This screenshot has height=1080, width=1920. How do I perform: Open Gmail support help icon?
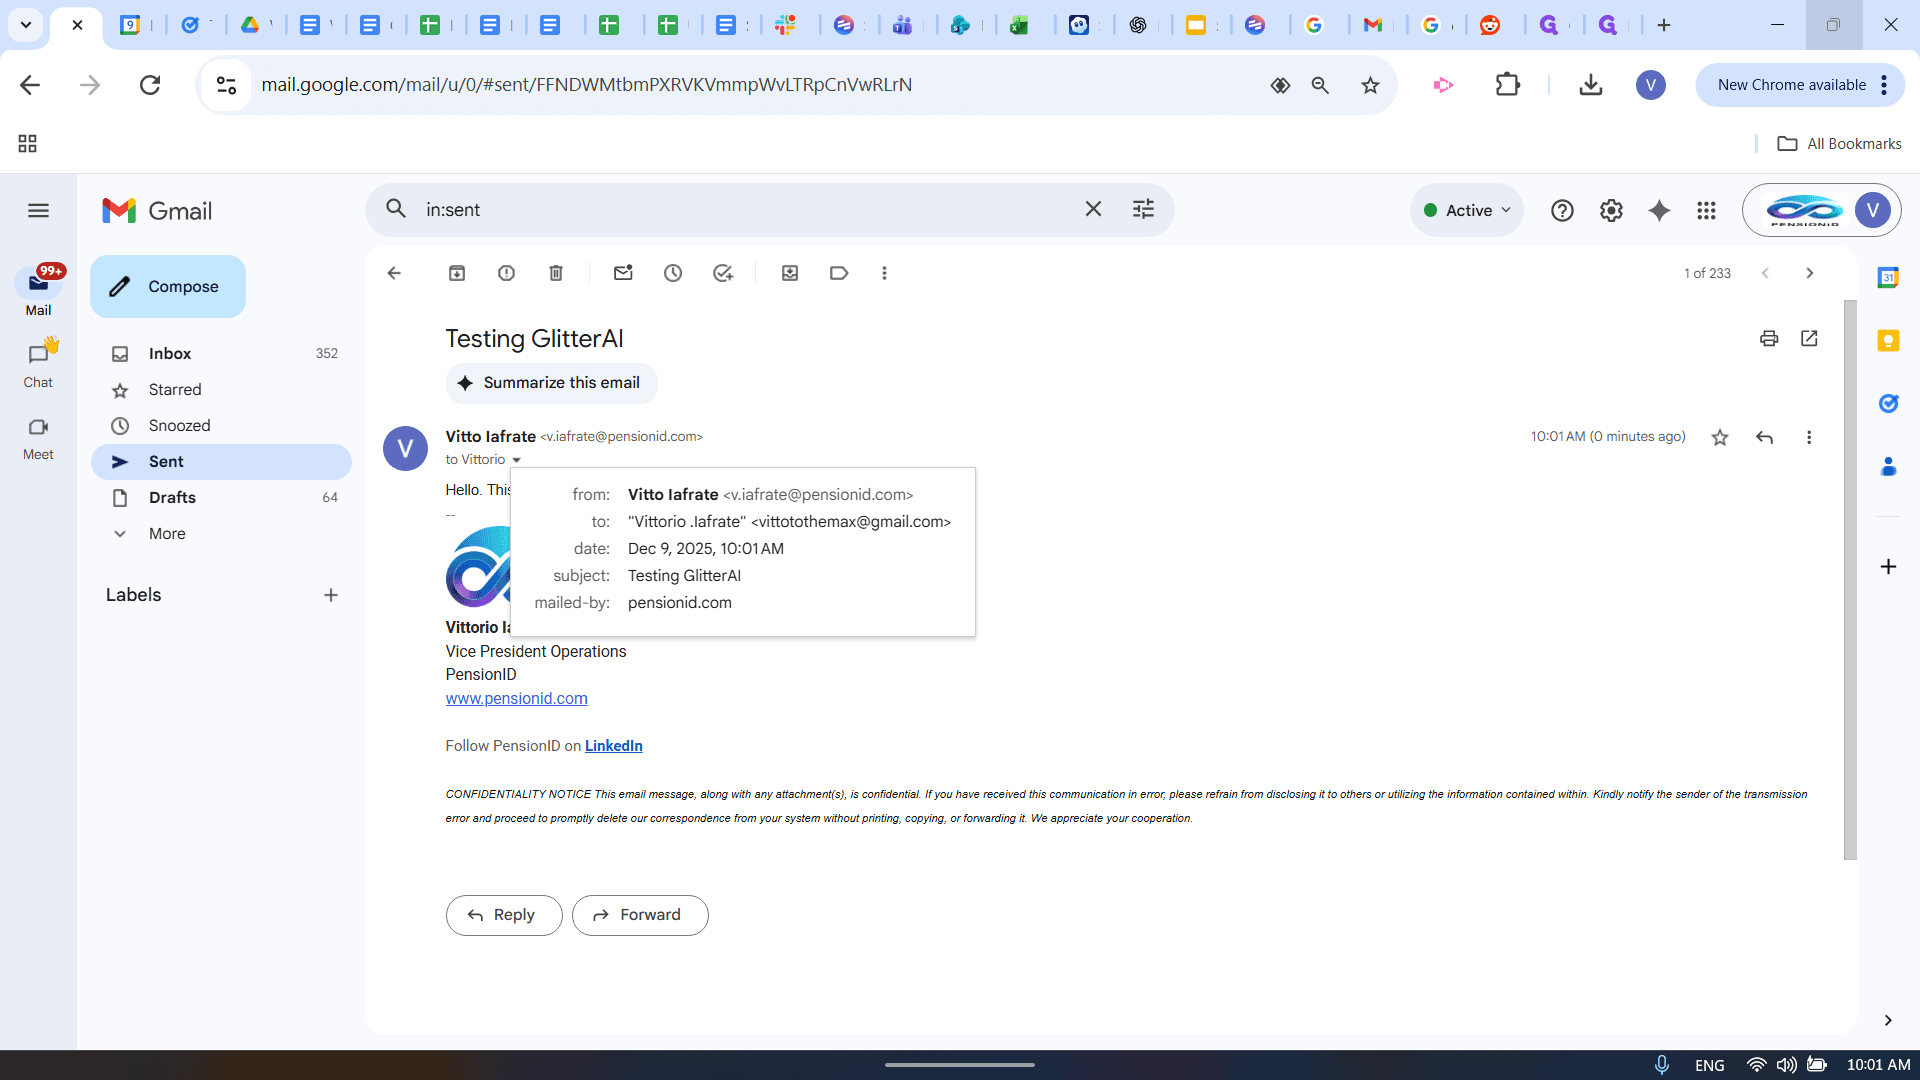[1562, 210]
